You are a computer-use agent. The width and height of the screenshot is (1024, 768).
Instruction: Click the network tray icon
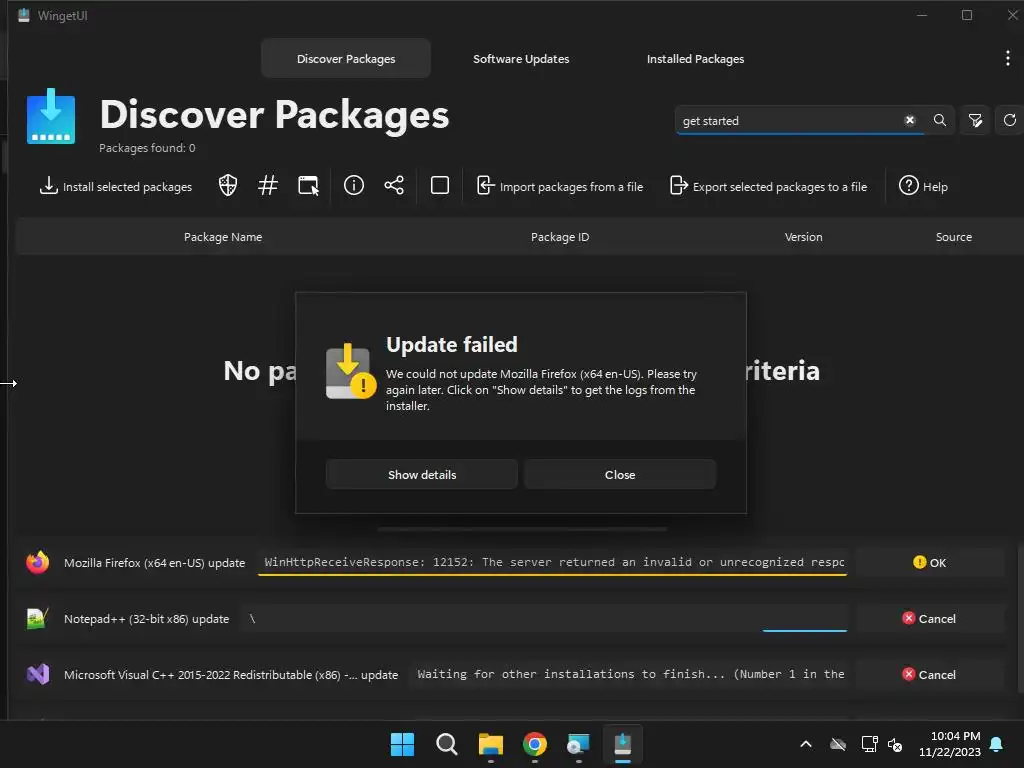(x=869, y=744)
